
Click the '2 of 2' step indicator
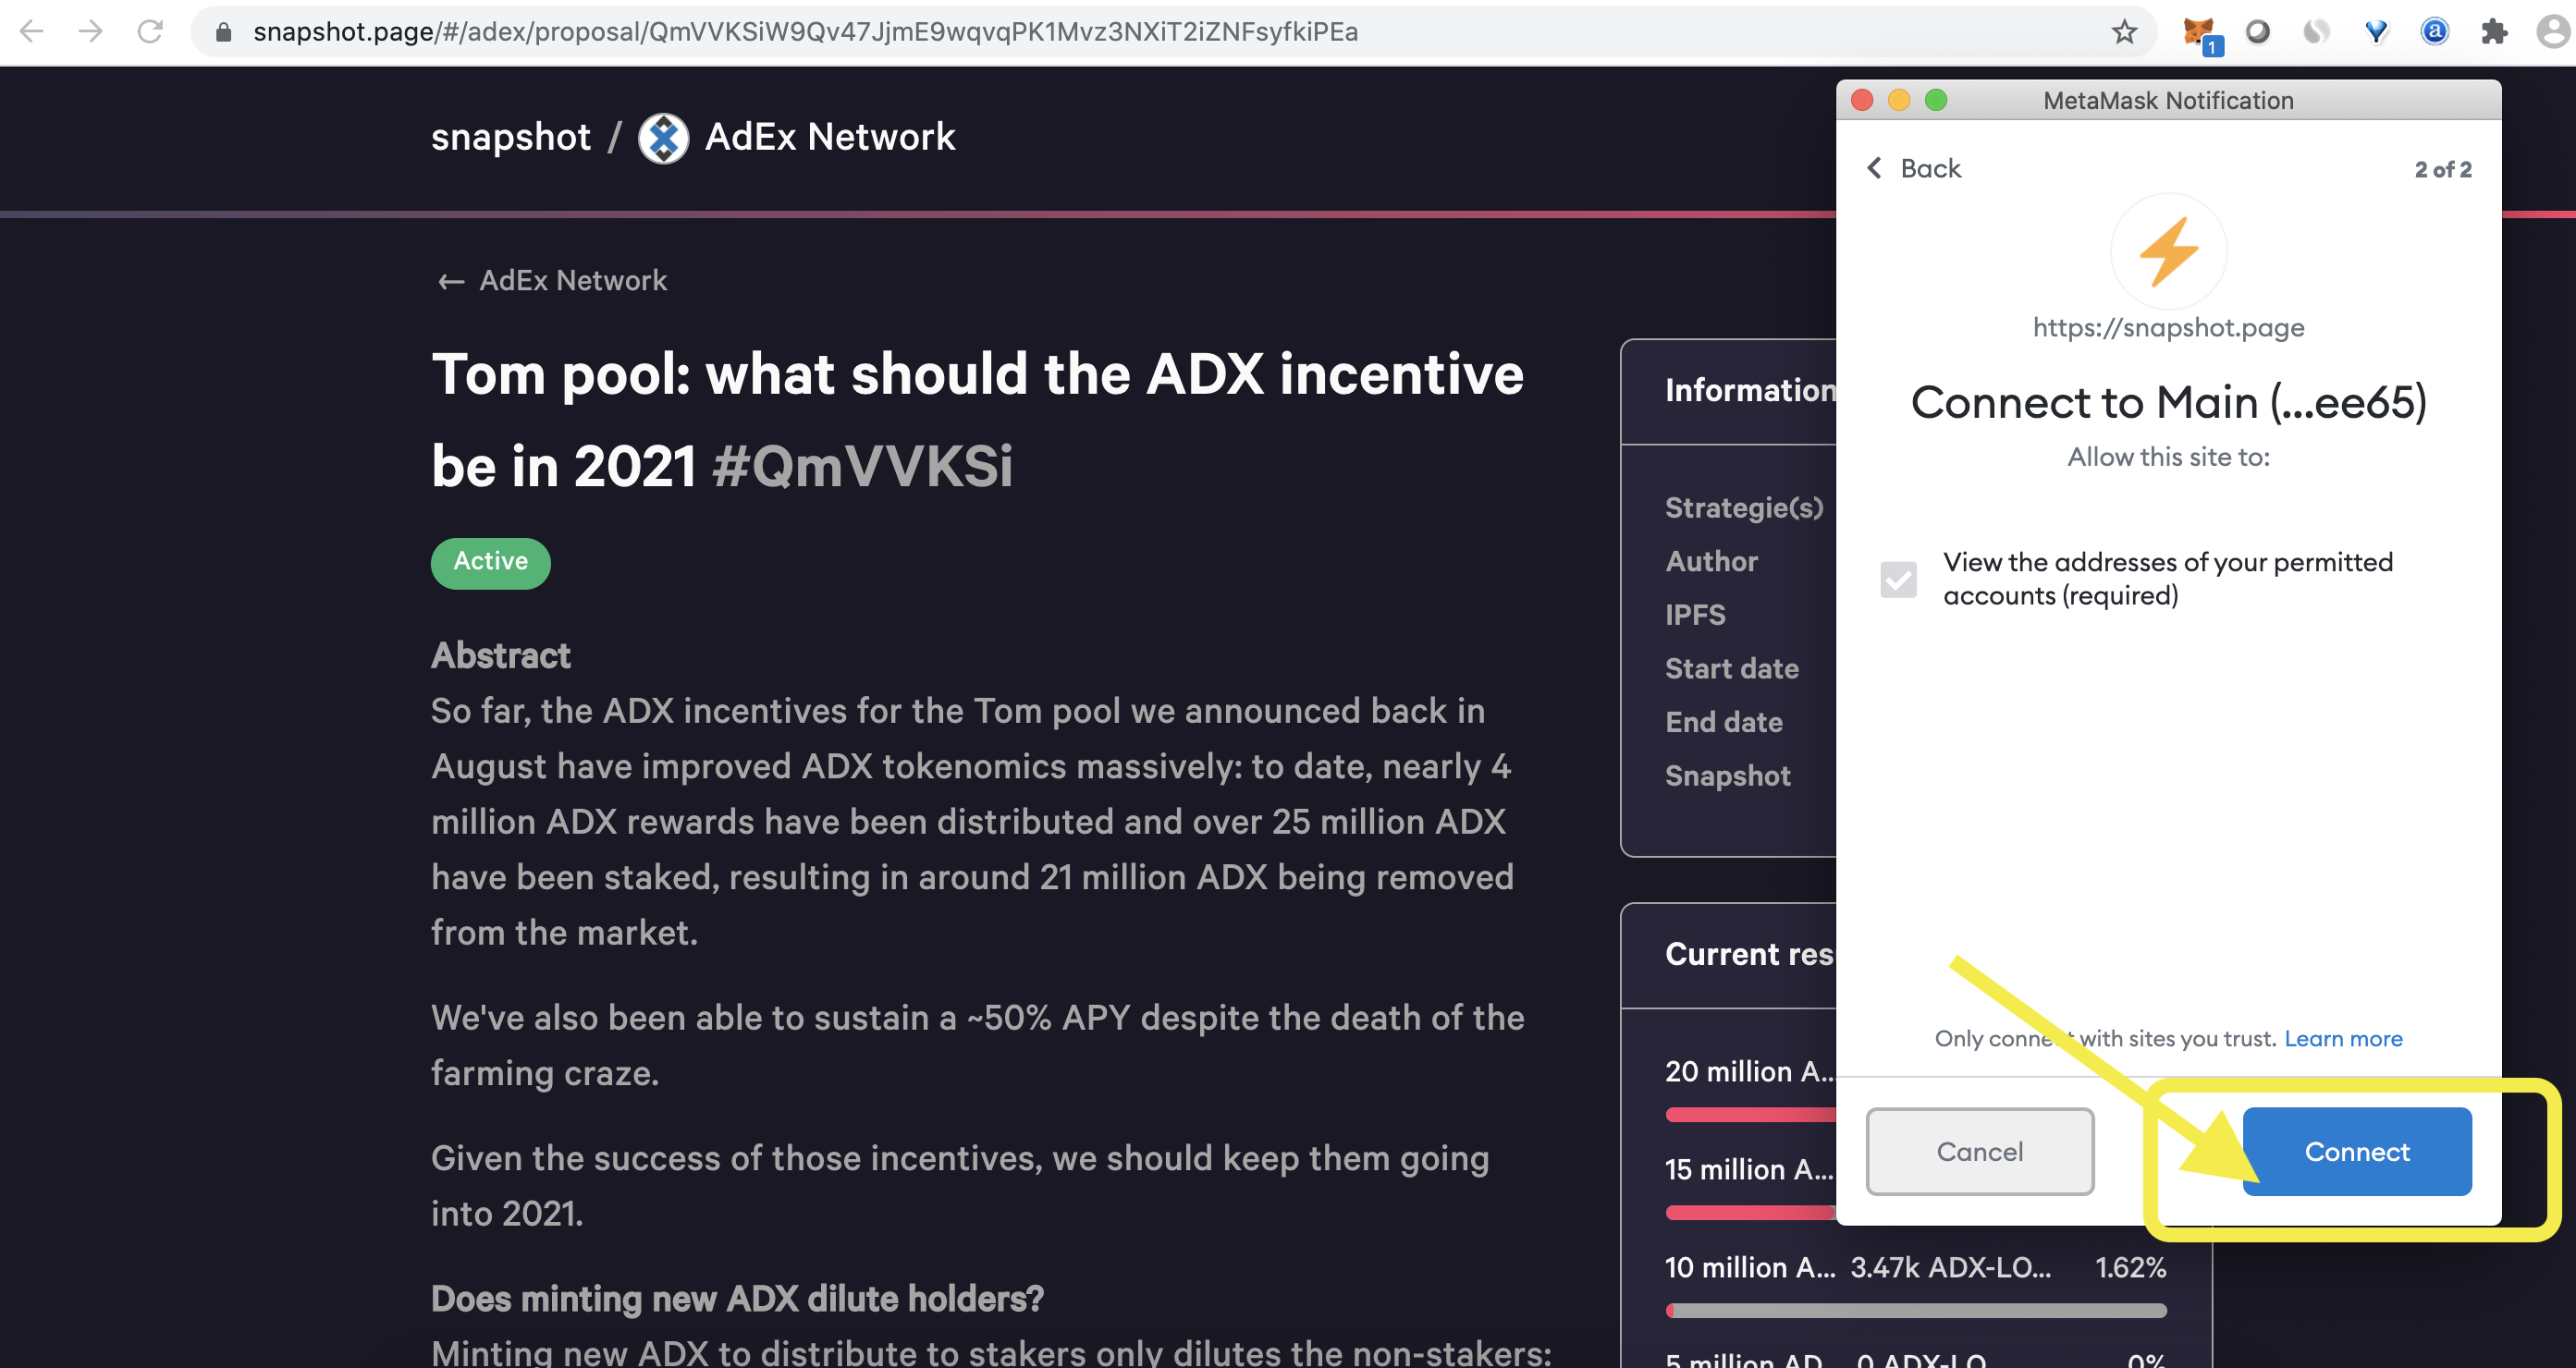(x=2443, y=169)
